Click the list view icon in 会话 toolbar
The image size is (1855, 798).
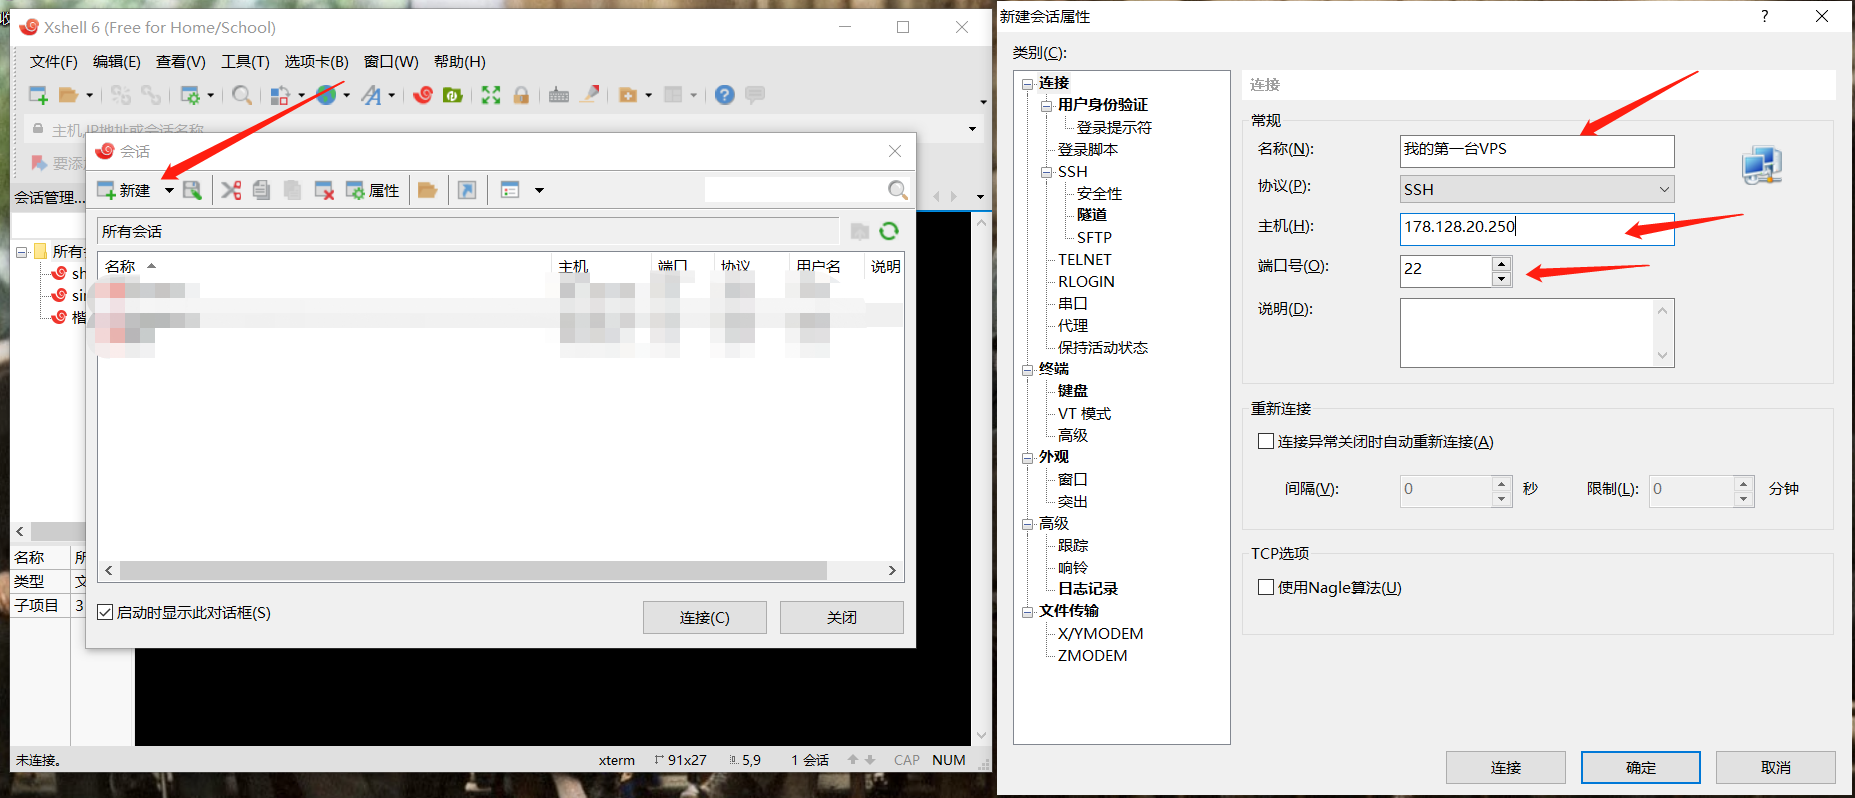click(x=510, y=190)
